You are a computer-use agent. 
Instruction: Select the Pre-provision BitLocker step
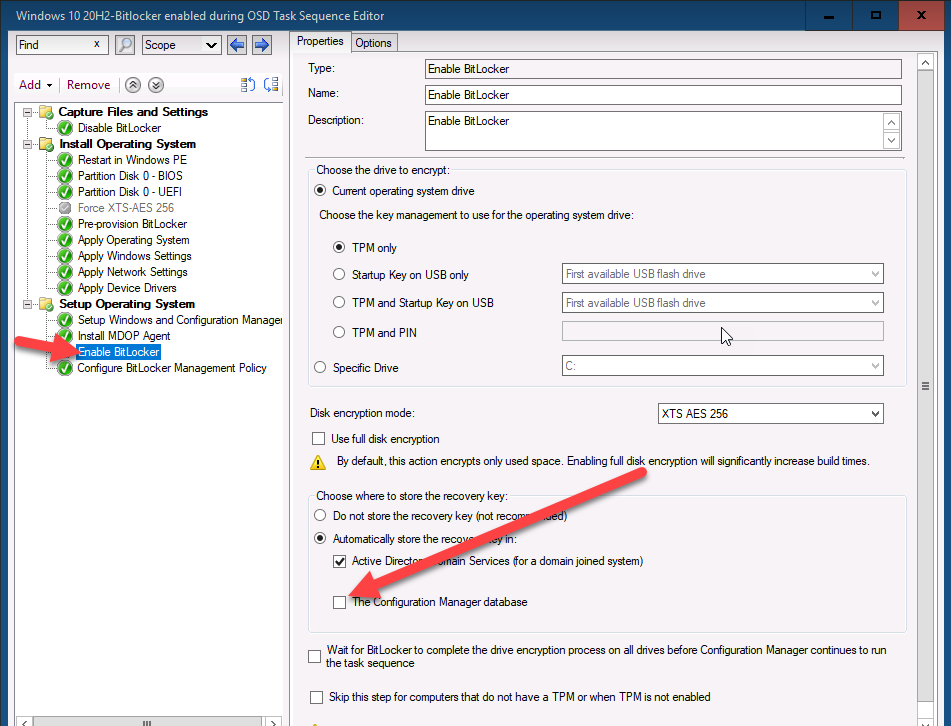pyautogui.click(x=132, y=224)
